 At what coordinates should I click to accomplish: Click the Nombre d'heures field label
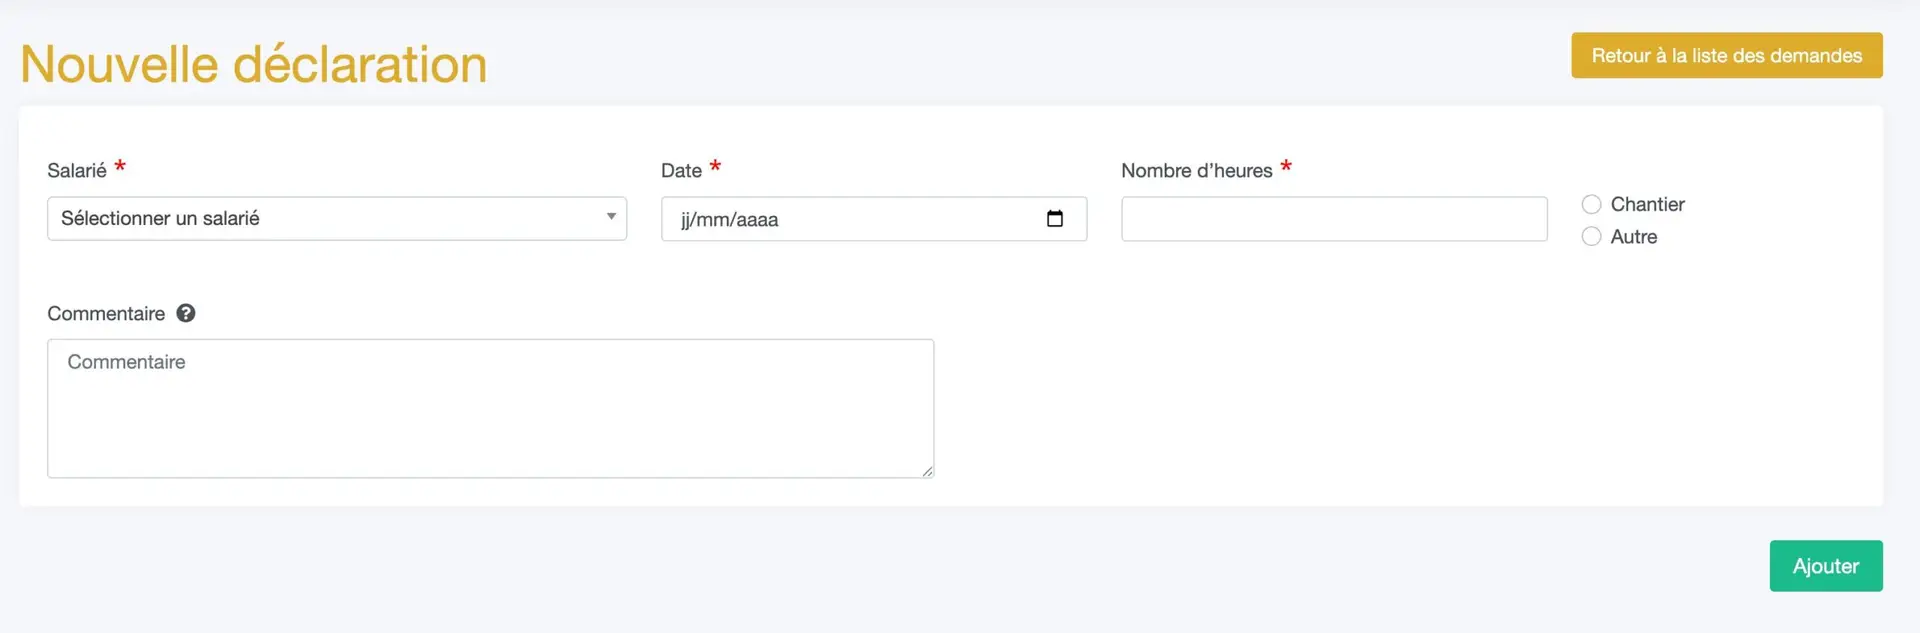click(1196, 171)
